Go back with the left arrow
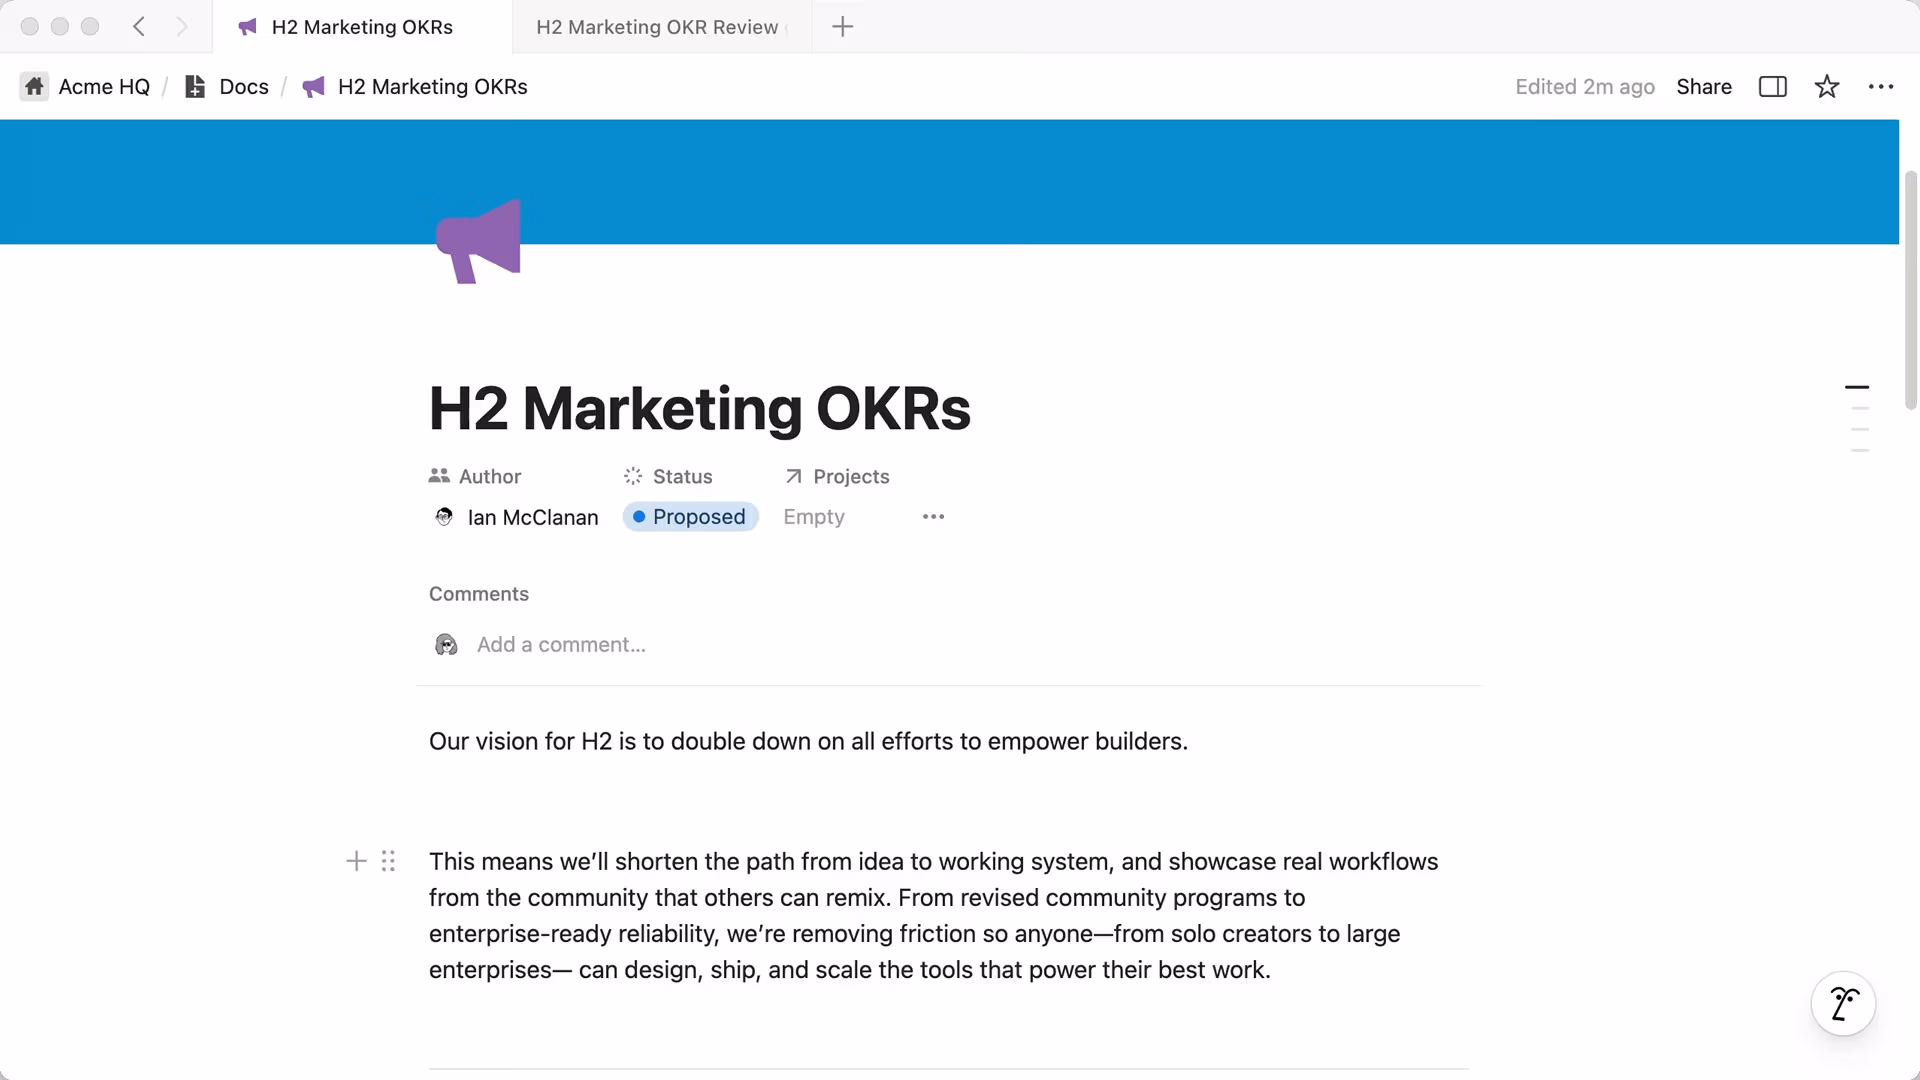1920x1080 pixels. pos(139,27)
